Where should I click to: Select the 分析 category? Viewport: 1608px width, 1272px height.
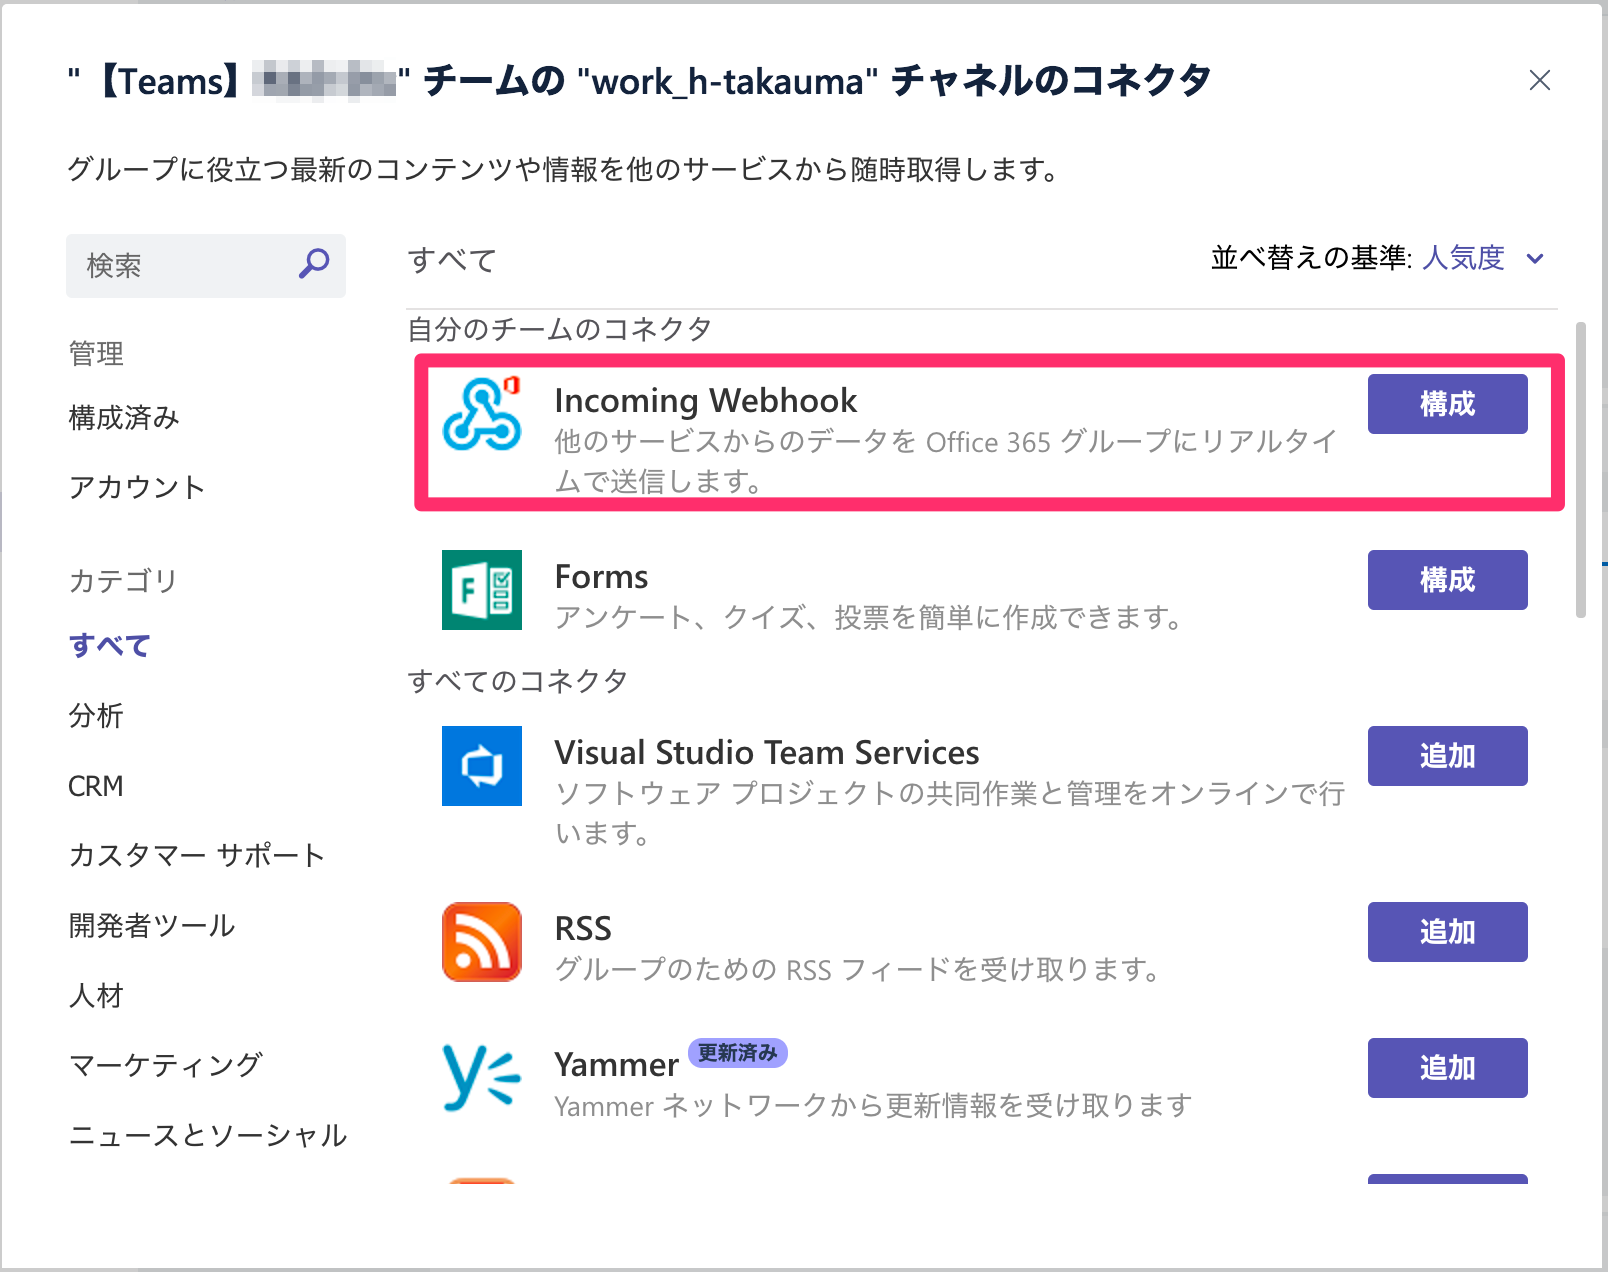(96, 716)
